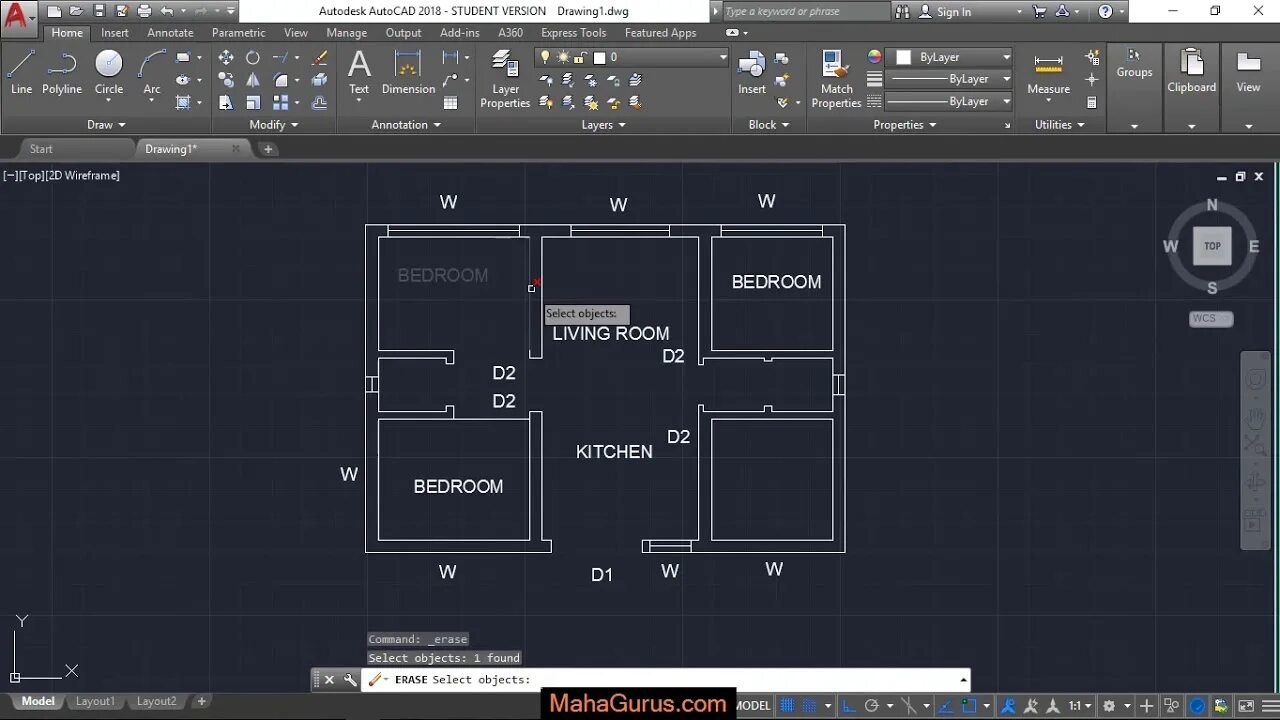Viewport: 1280px width, 720px height.
Task: Activate the Move tool in Modify
Action: (226, 58)
